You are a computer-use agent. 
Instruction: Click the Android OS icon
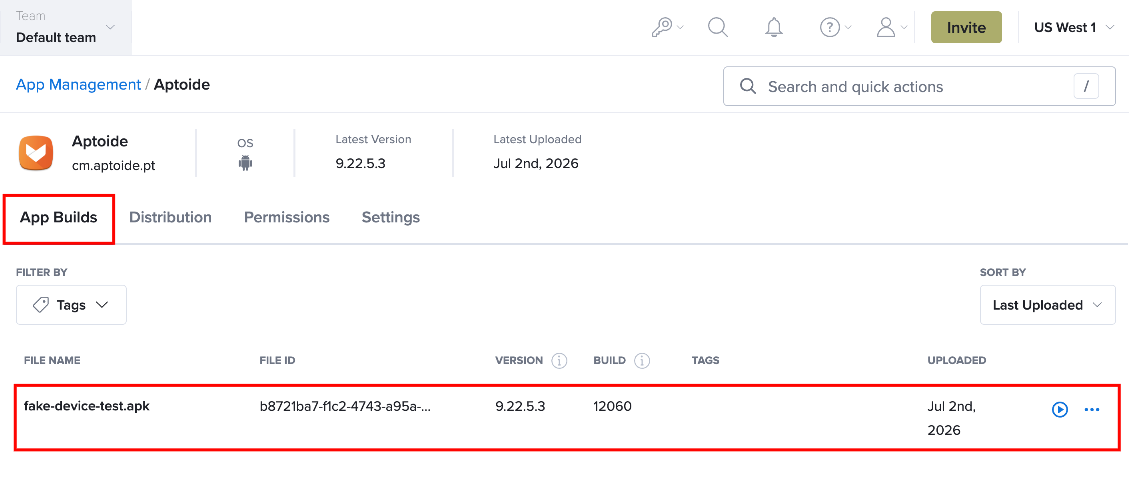click(x=246, y=163)
